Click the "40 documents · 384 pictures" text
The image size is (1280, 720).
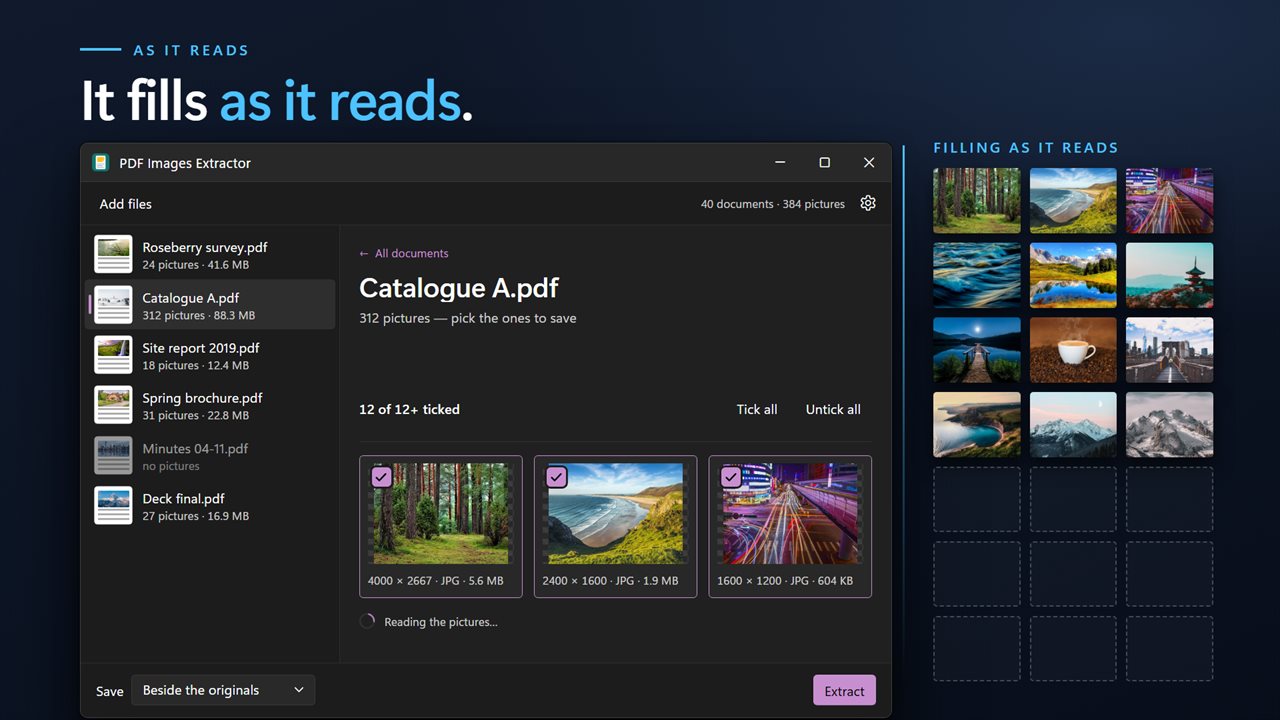[x=773, y=204]
